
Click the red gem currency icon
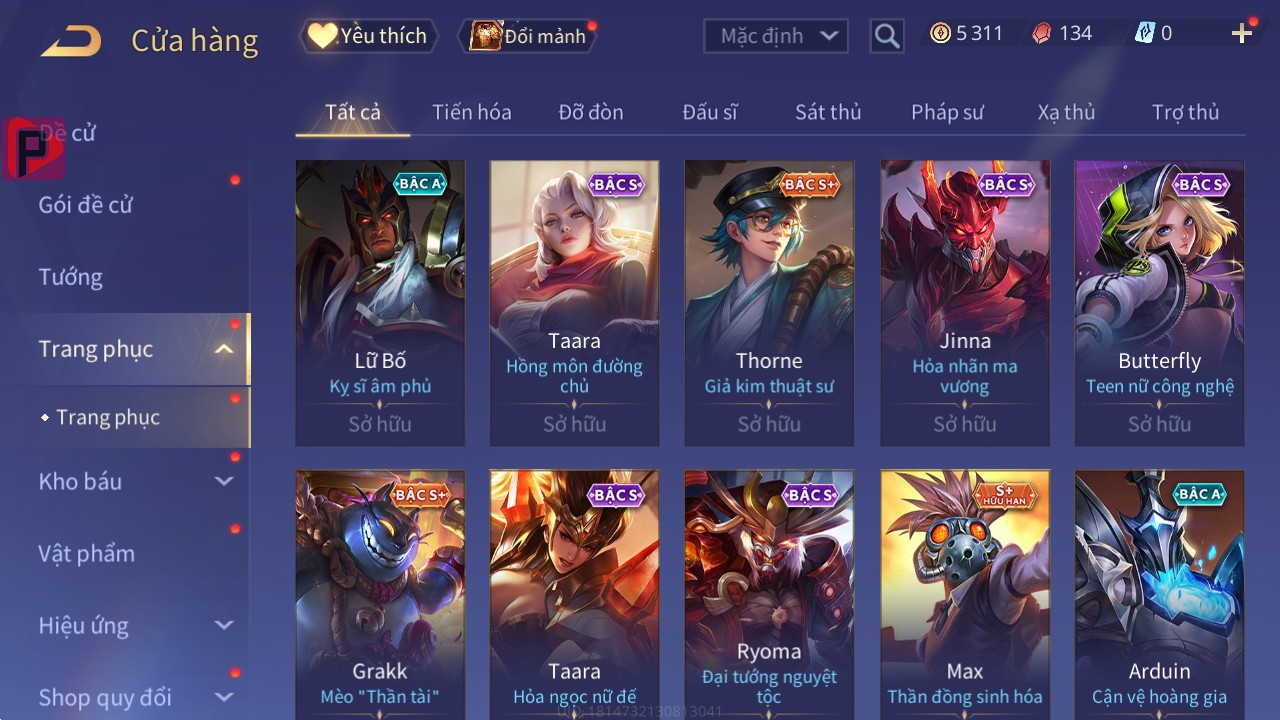pyautogui.click(x=1042, y=33)
